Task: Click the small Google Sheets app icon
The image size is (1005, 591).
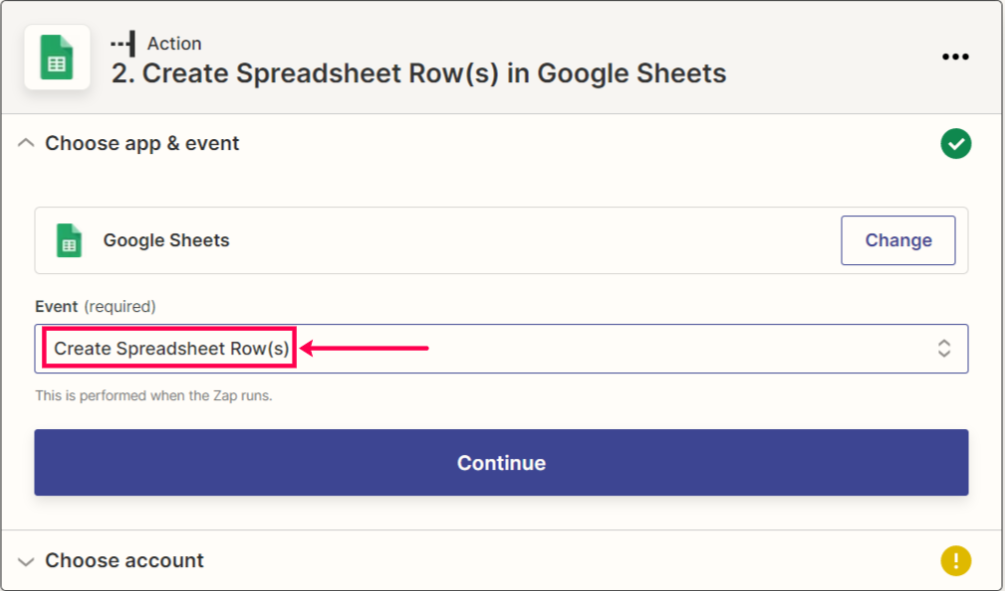Action: pyautogui.click(x=69, y=240)
